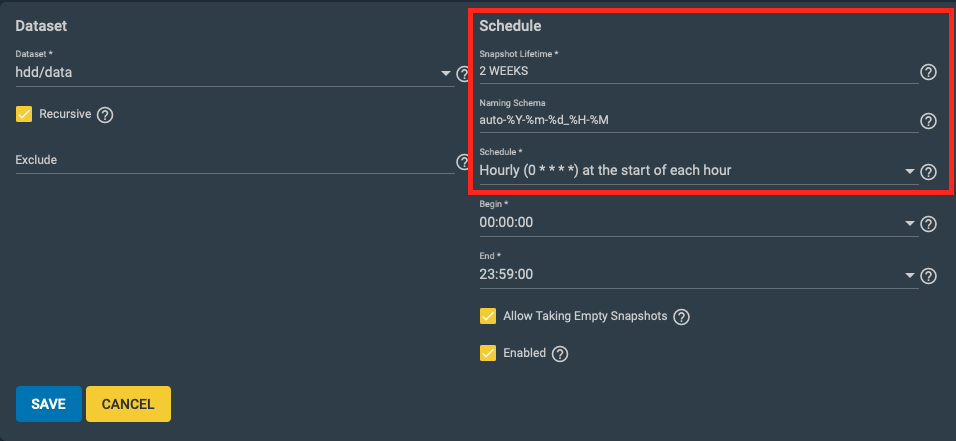The height and width of the screenshot is (441, 956).
Task: Expand the Dataset hdd/data dropdown
Action: tap(445, 74)
